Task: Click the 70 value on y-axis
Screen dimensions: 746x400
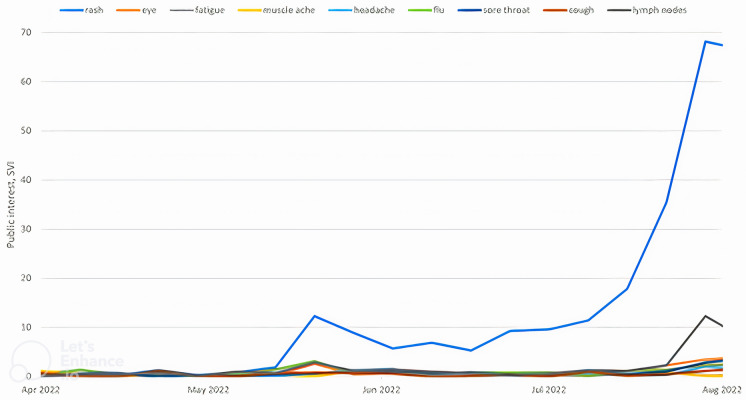Action: [x=25, y=32]
